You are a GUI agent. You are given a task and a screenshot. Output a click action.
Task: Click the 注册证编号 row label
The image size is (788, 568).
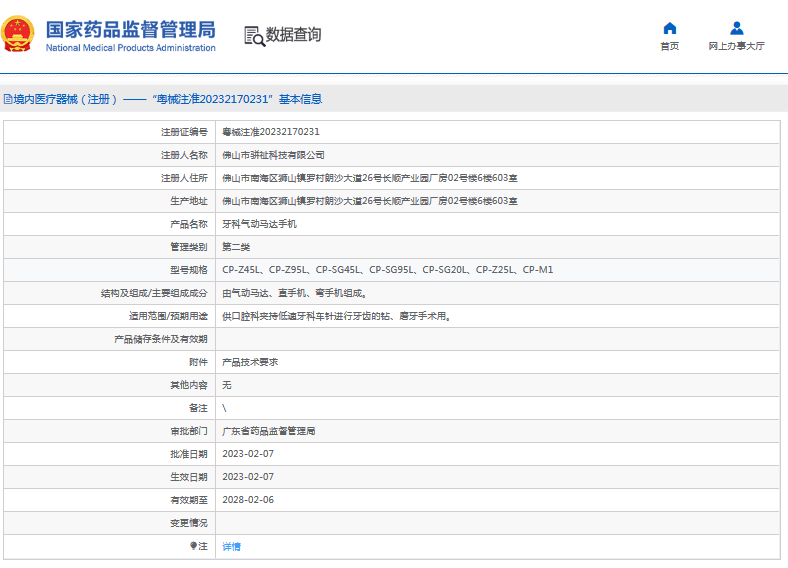click(184, 132)
